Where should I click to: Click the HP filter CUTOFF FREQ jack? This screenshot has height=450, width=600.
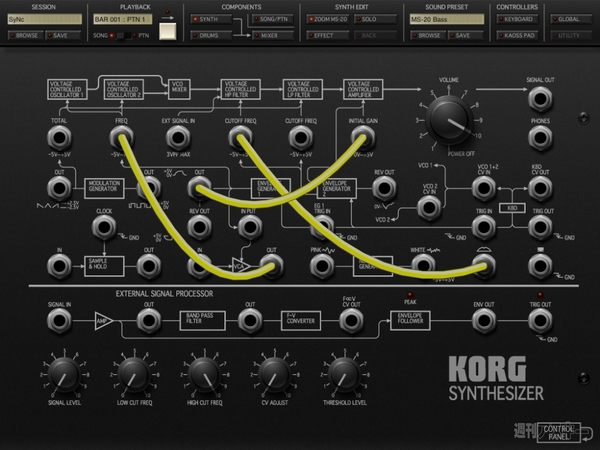tap(240, 138)
